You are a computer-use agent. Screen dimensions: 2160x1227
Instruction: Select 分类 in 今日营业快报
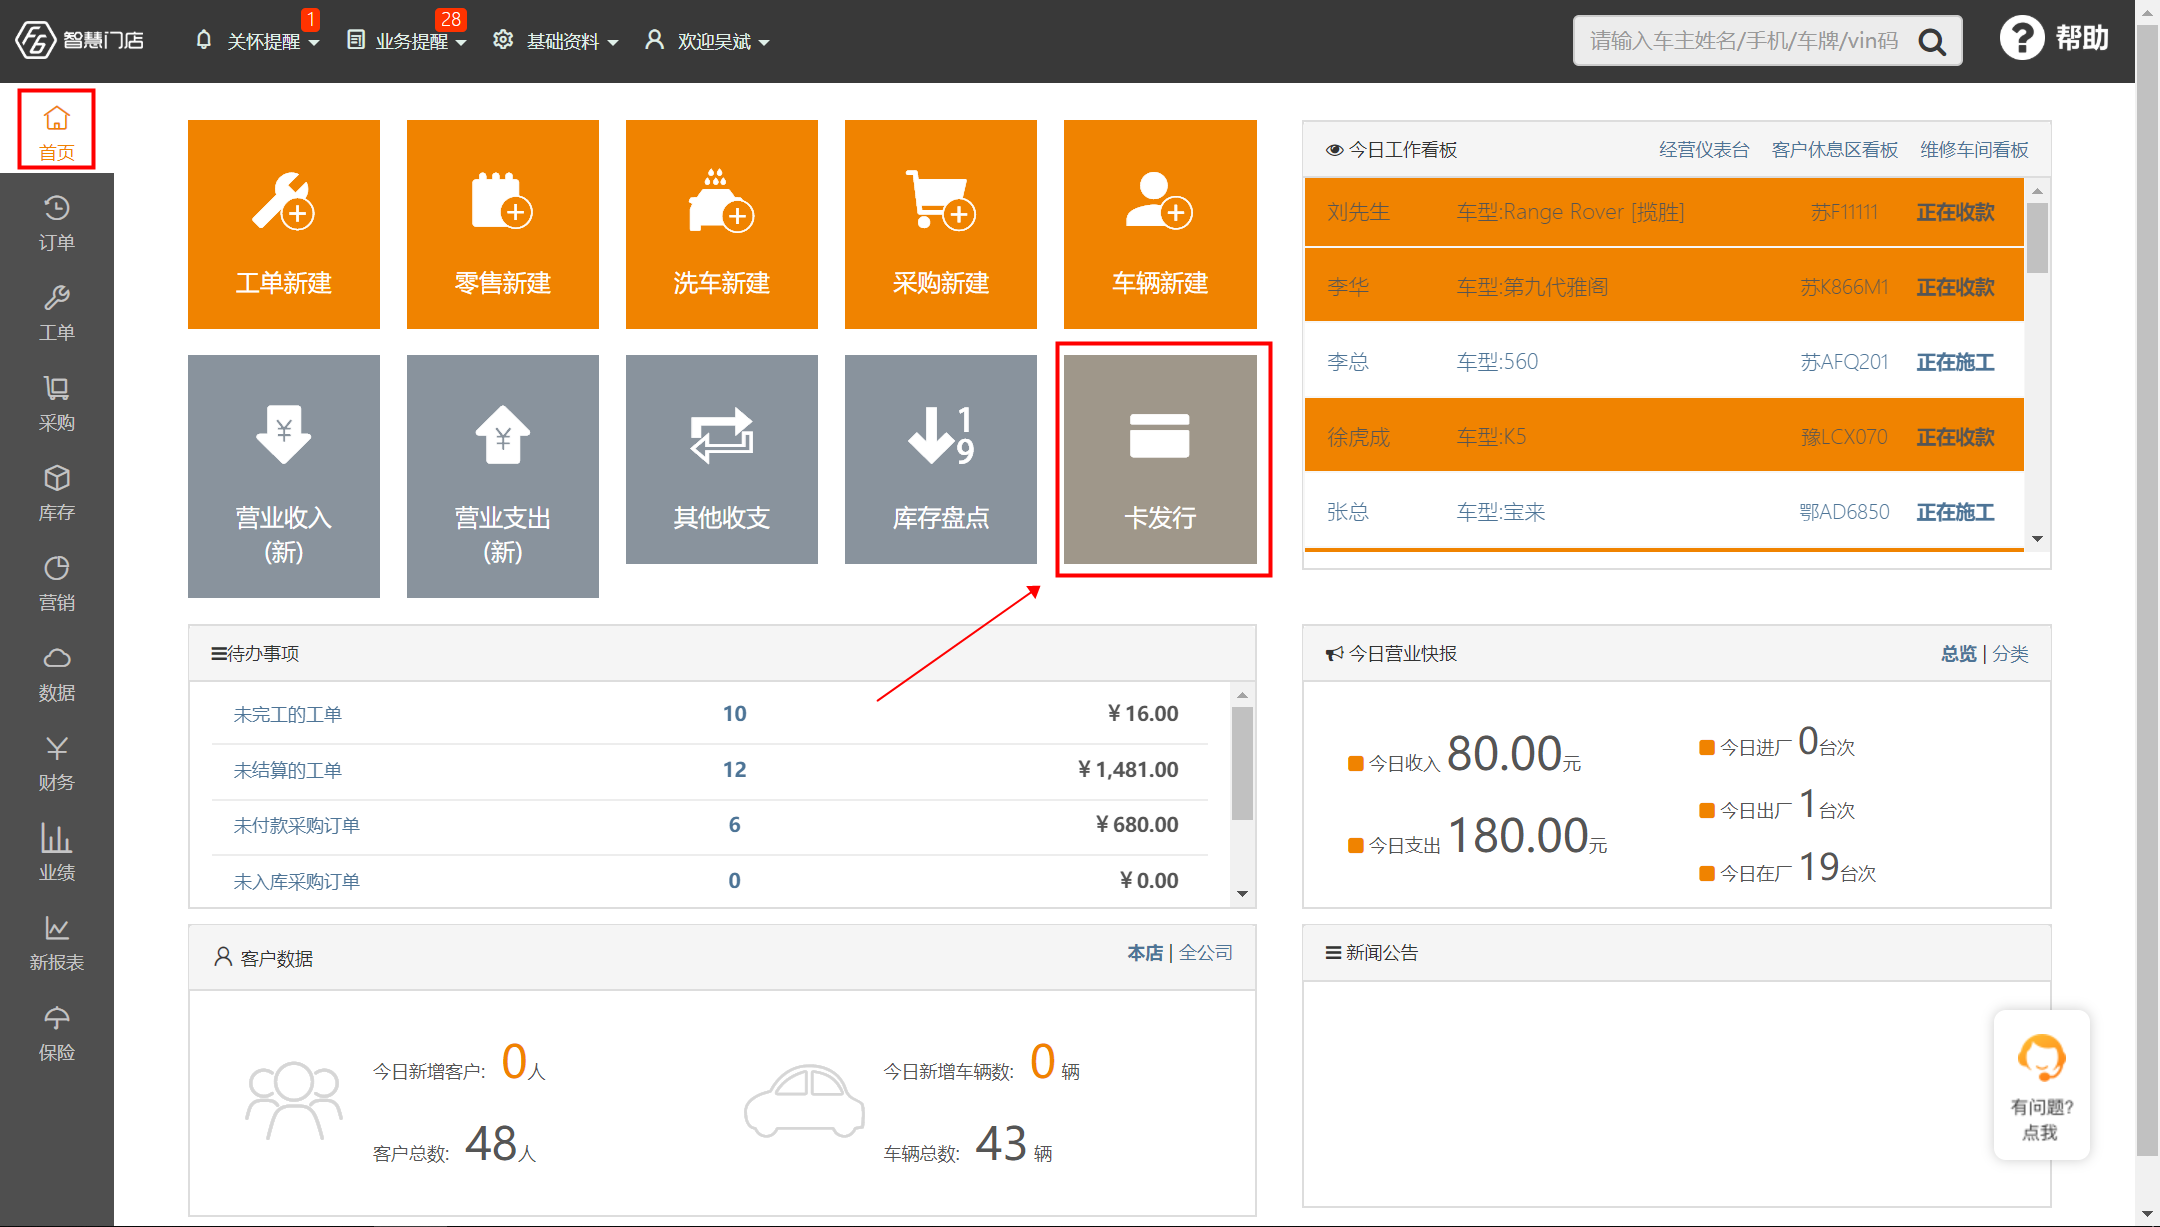[2010, 654]
